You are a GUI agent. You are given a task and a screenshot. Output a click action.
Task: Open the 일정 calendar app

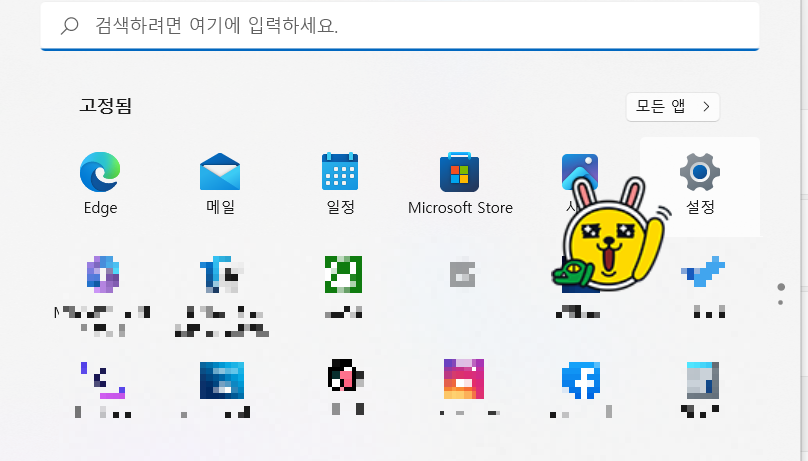coord(340,172)
